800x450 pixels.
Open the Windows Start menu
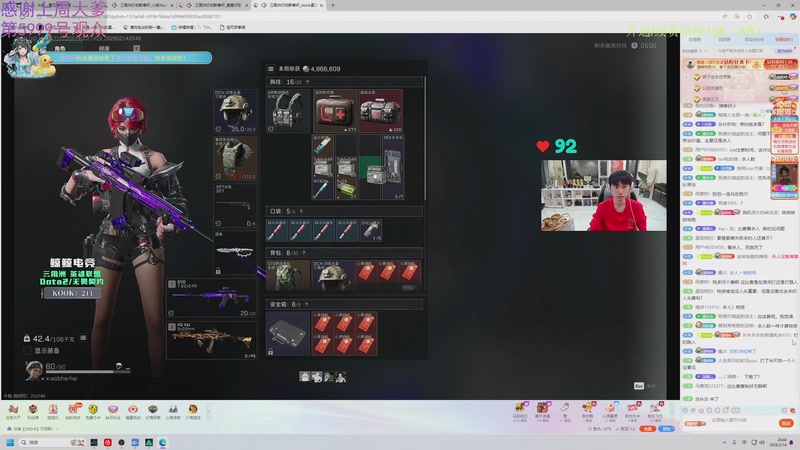point(10,442)
